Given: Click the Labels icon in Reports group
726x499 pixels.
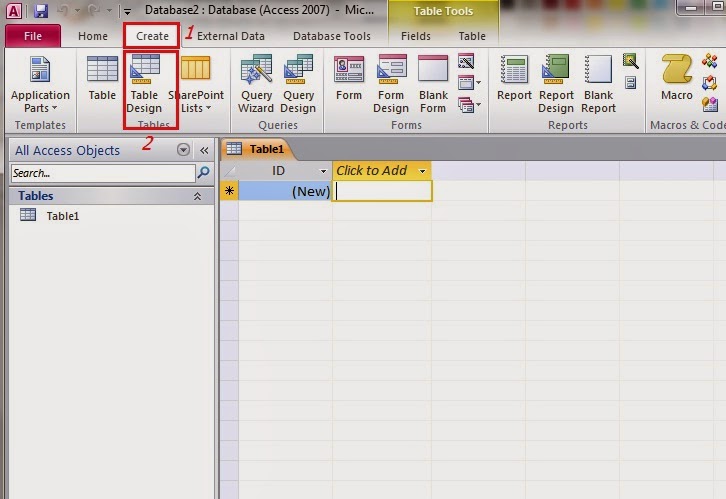Looking at the screenshot, I should 630,83.
